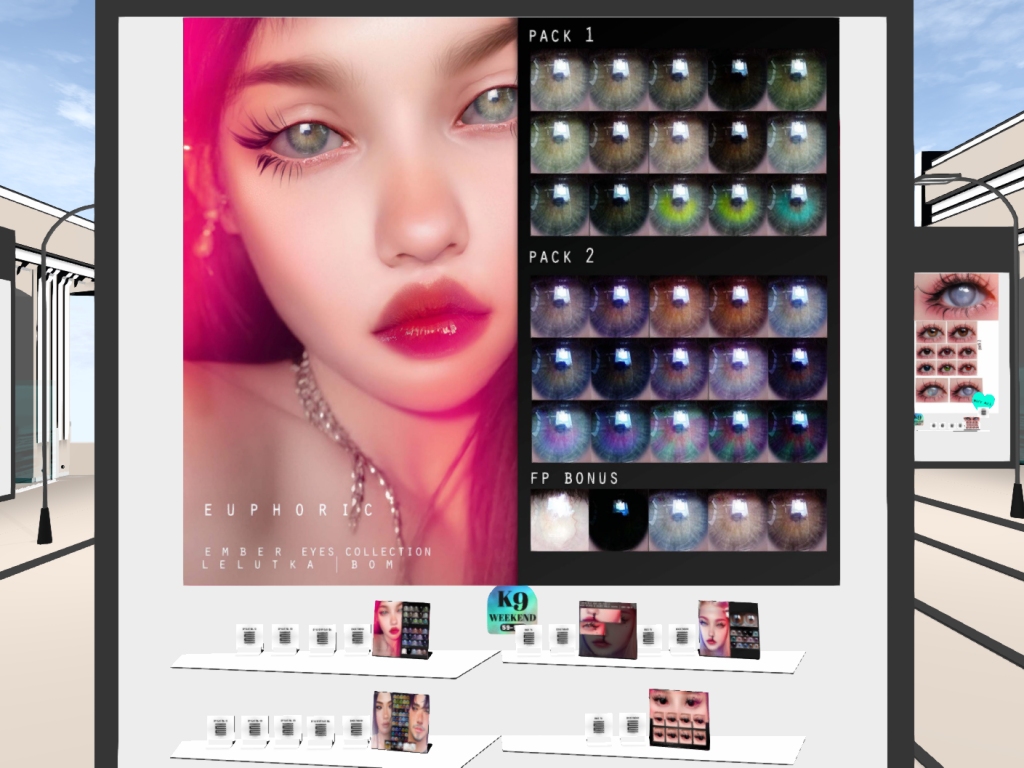Click the K9 Weekend event sign
Image resolution: width=1024 pixels, height=768 pixels.
coord(512,611)
